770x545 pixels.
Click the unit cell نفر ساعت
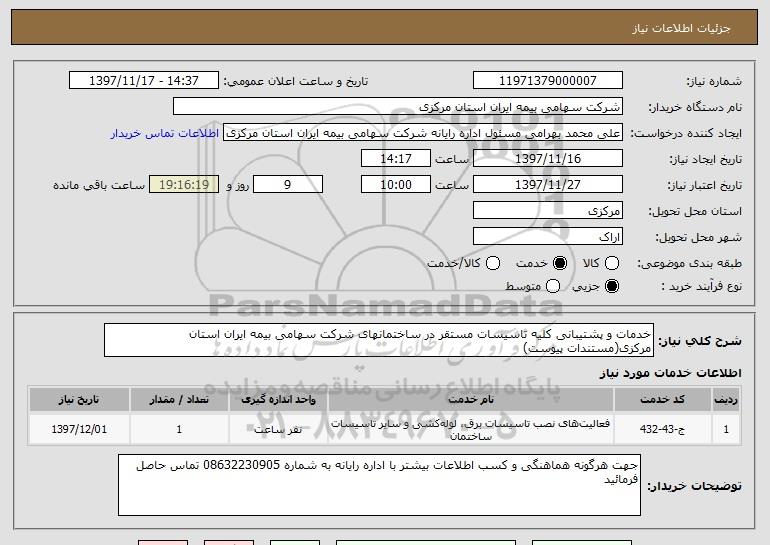[x=278, y=429]
